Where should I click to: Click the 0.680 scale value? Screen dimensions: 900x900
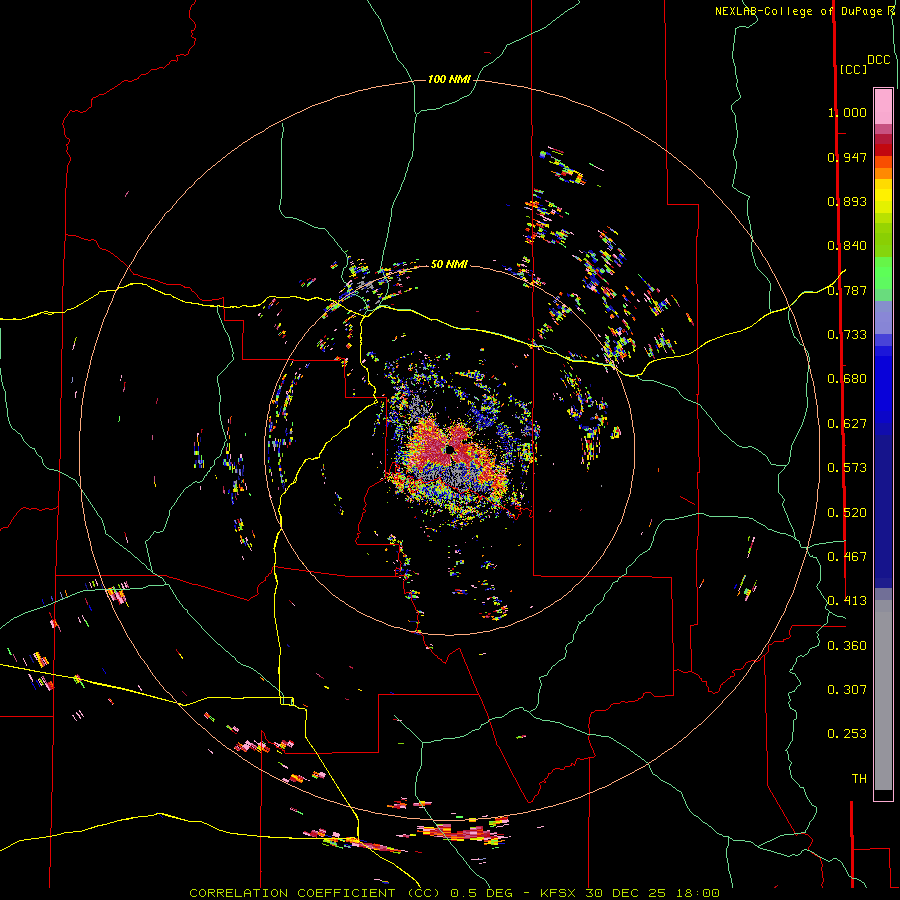pos(847,379)
